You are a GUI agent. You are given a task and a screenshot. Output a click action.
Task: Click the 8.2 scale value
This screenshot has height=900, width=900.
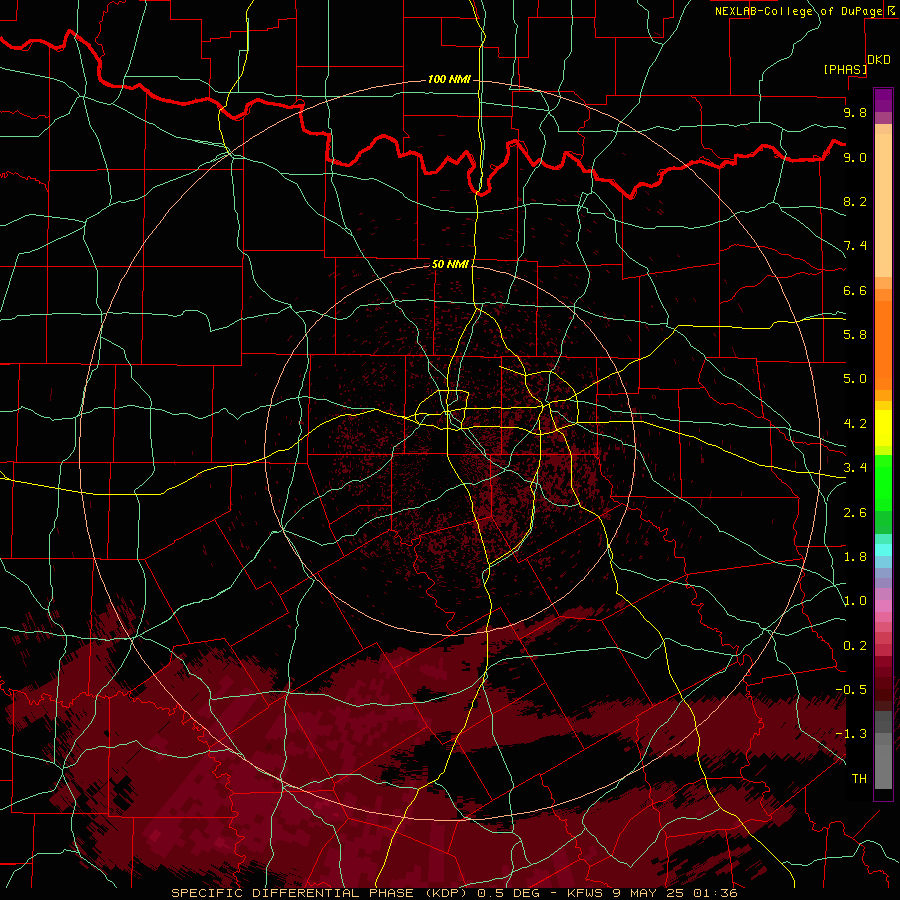[x=855, y=201]
